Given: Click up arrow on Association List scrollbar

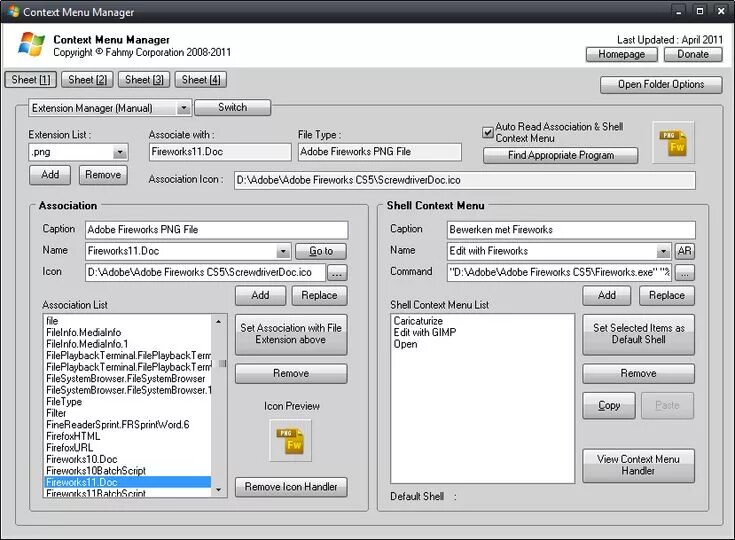Looking at the screenshot, I should tap(219, 322).
